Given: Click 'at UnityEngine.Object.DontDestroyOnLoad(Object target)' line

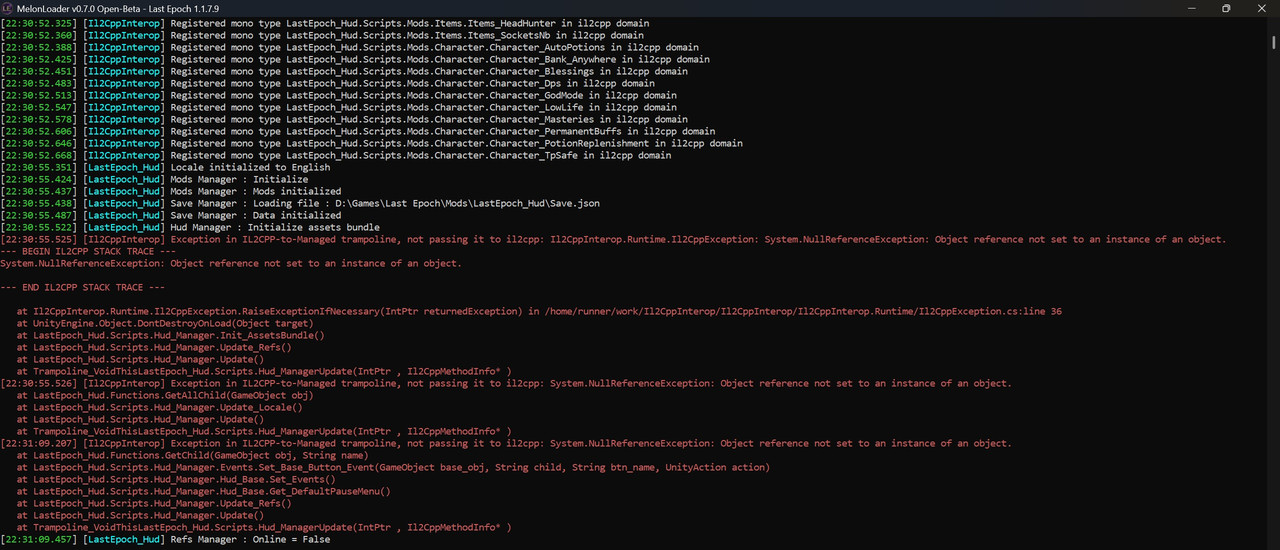Looking at the screenshot, I should coord(165,323).
